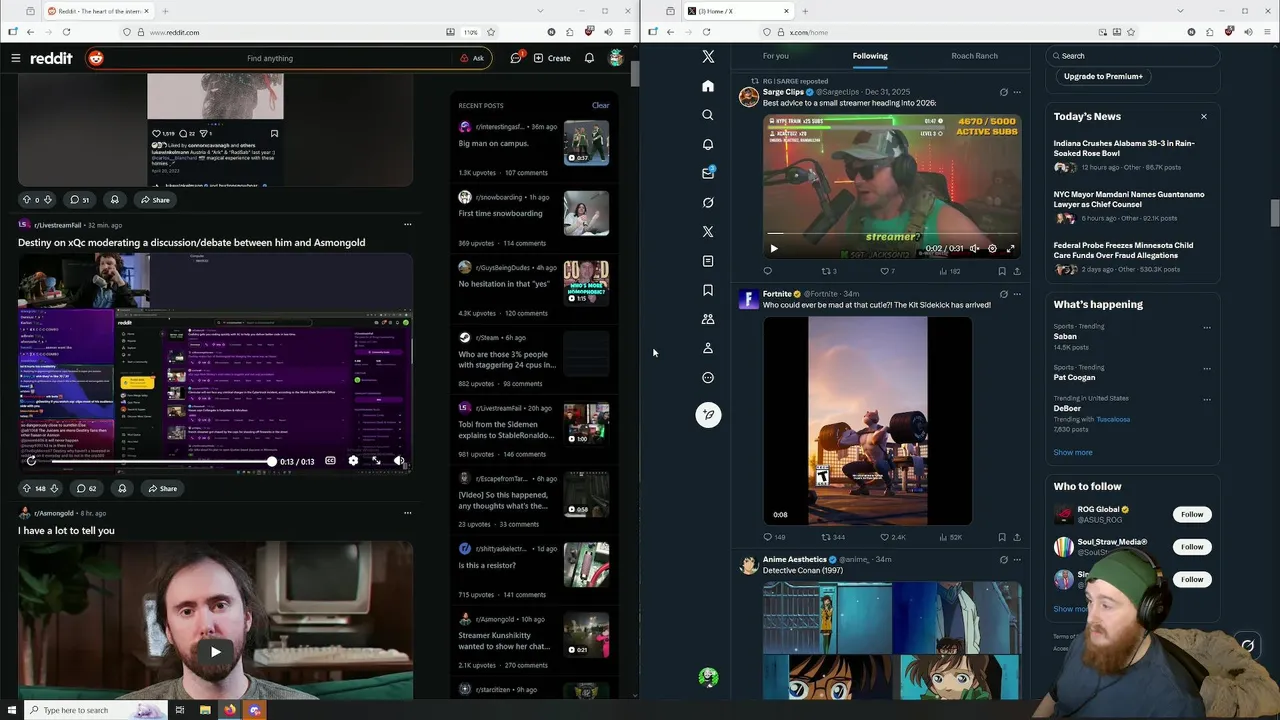Switch to the 'For you' tab on X
1280x720 pixels.
(x=775, y=56)
